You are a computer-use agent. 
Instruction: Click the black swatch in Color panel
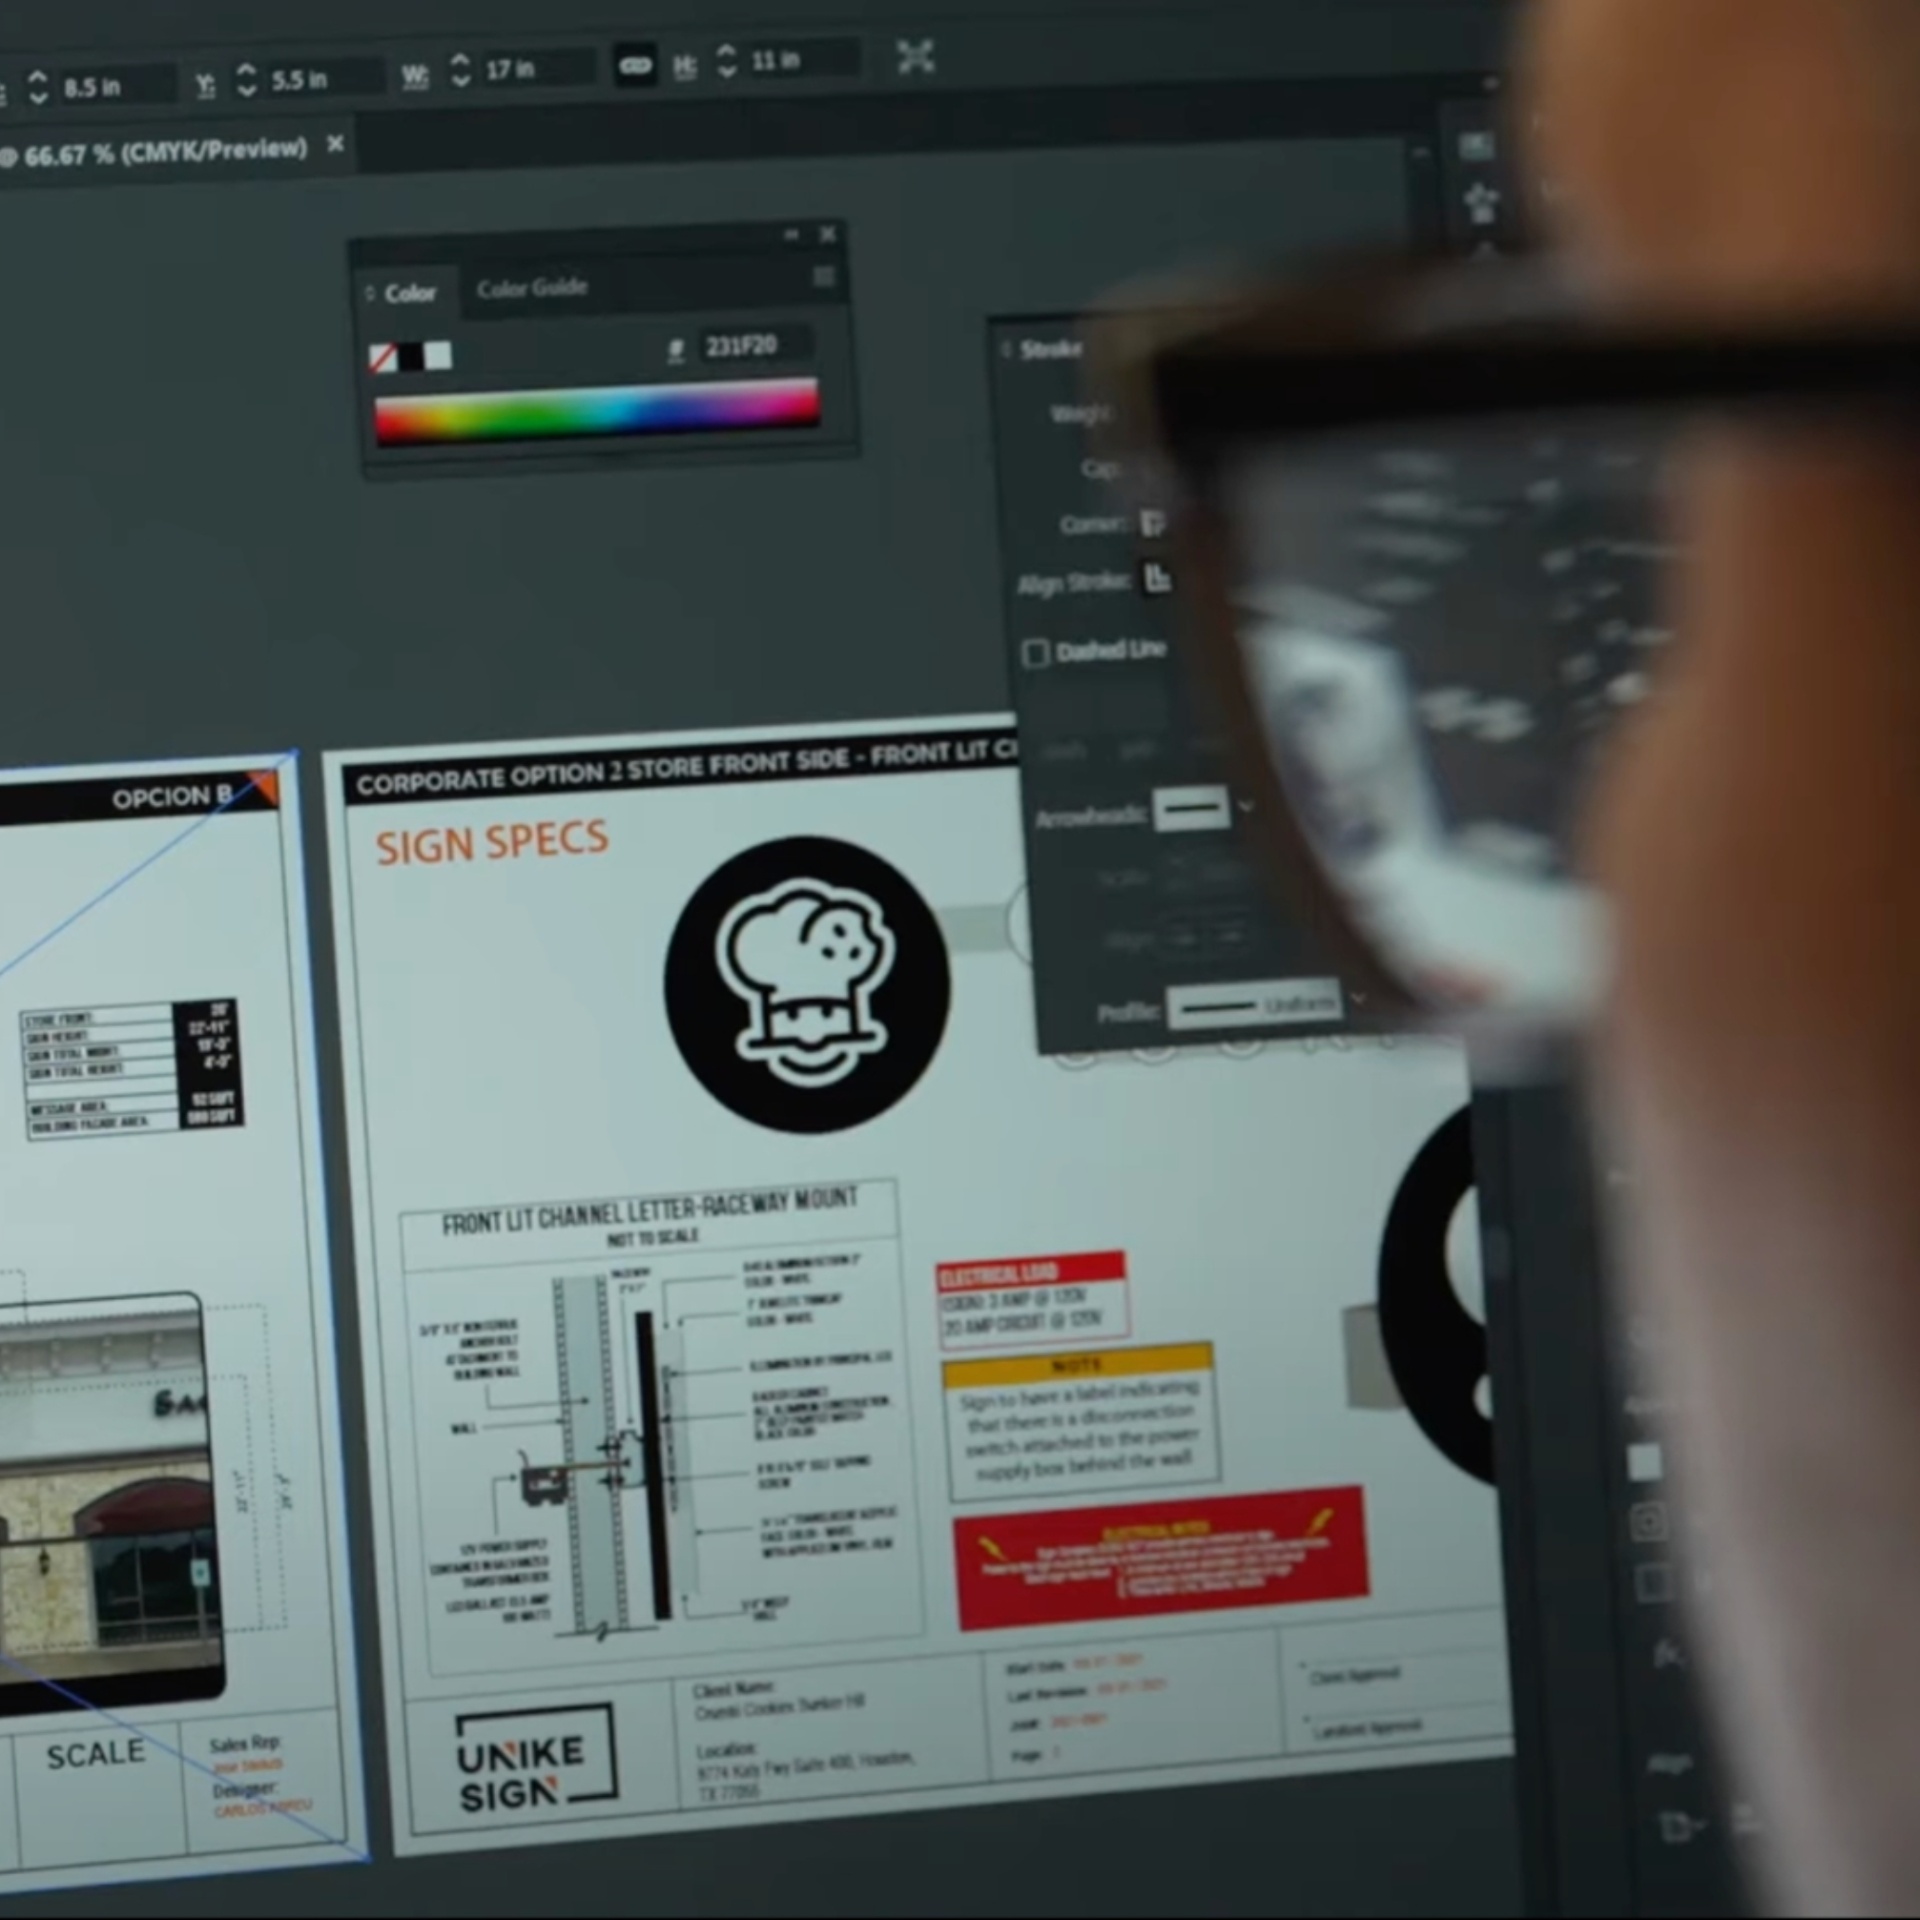pyautogui.click(x=411, y=356)
